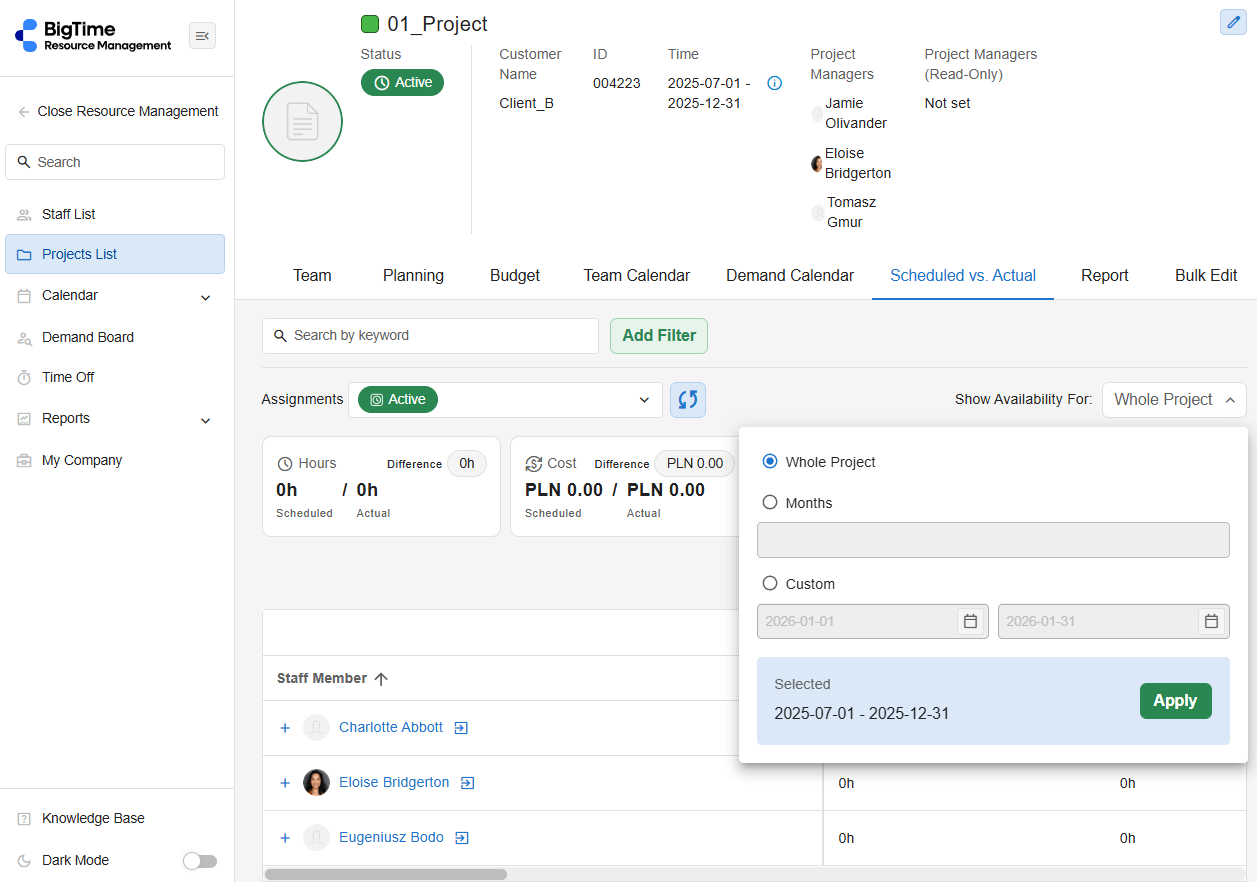Expand Eloise Bridgerton's row
Image resolution: width=1257 pixels, height=882 pixels.
pos(285,783)
